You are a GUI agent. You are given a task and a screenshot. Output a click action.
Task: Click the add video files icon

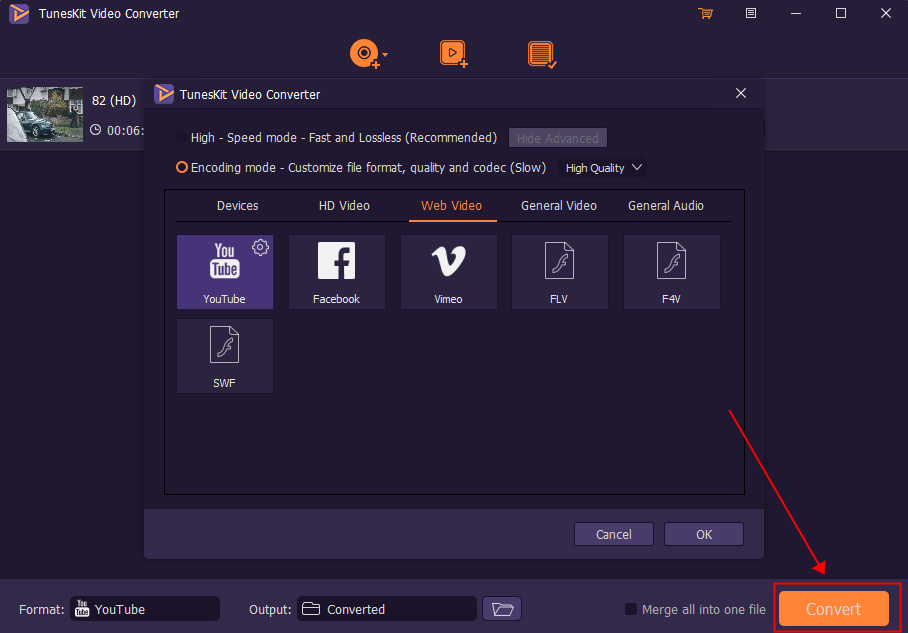[x=453, y=54]
